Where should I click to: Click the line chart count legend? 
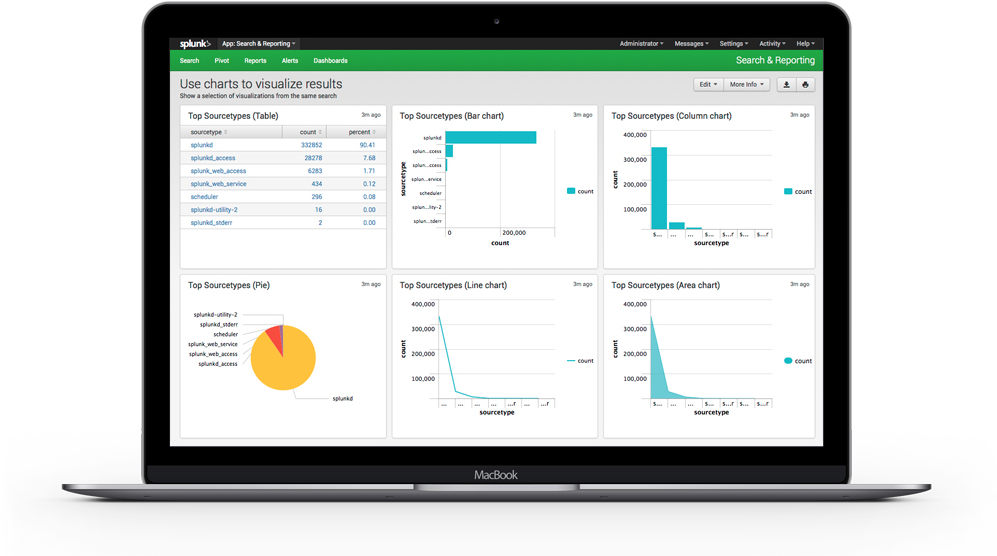pyautogui.click(x=580, y=361)
